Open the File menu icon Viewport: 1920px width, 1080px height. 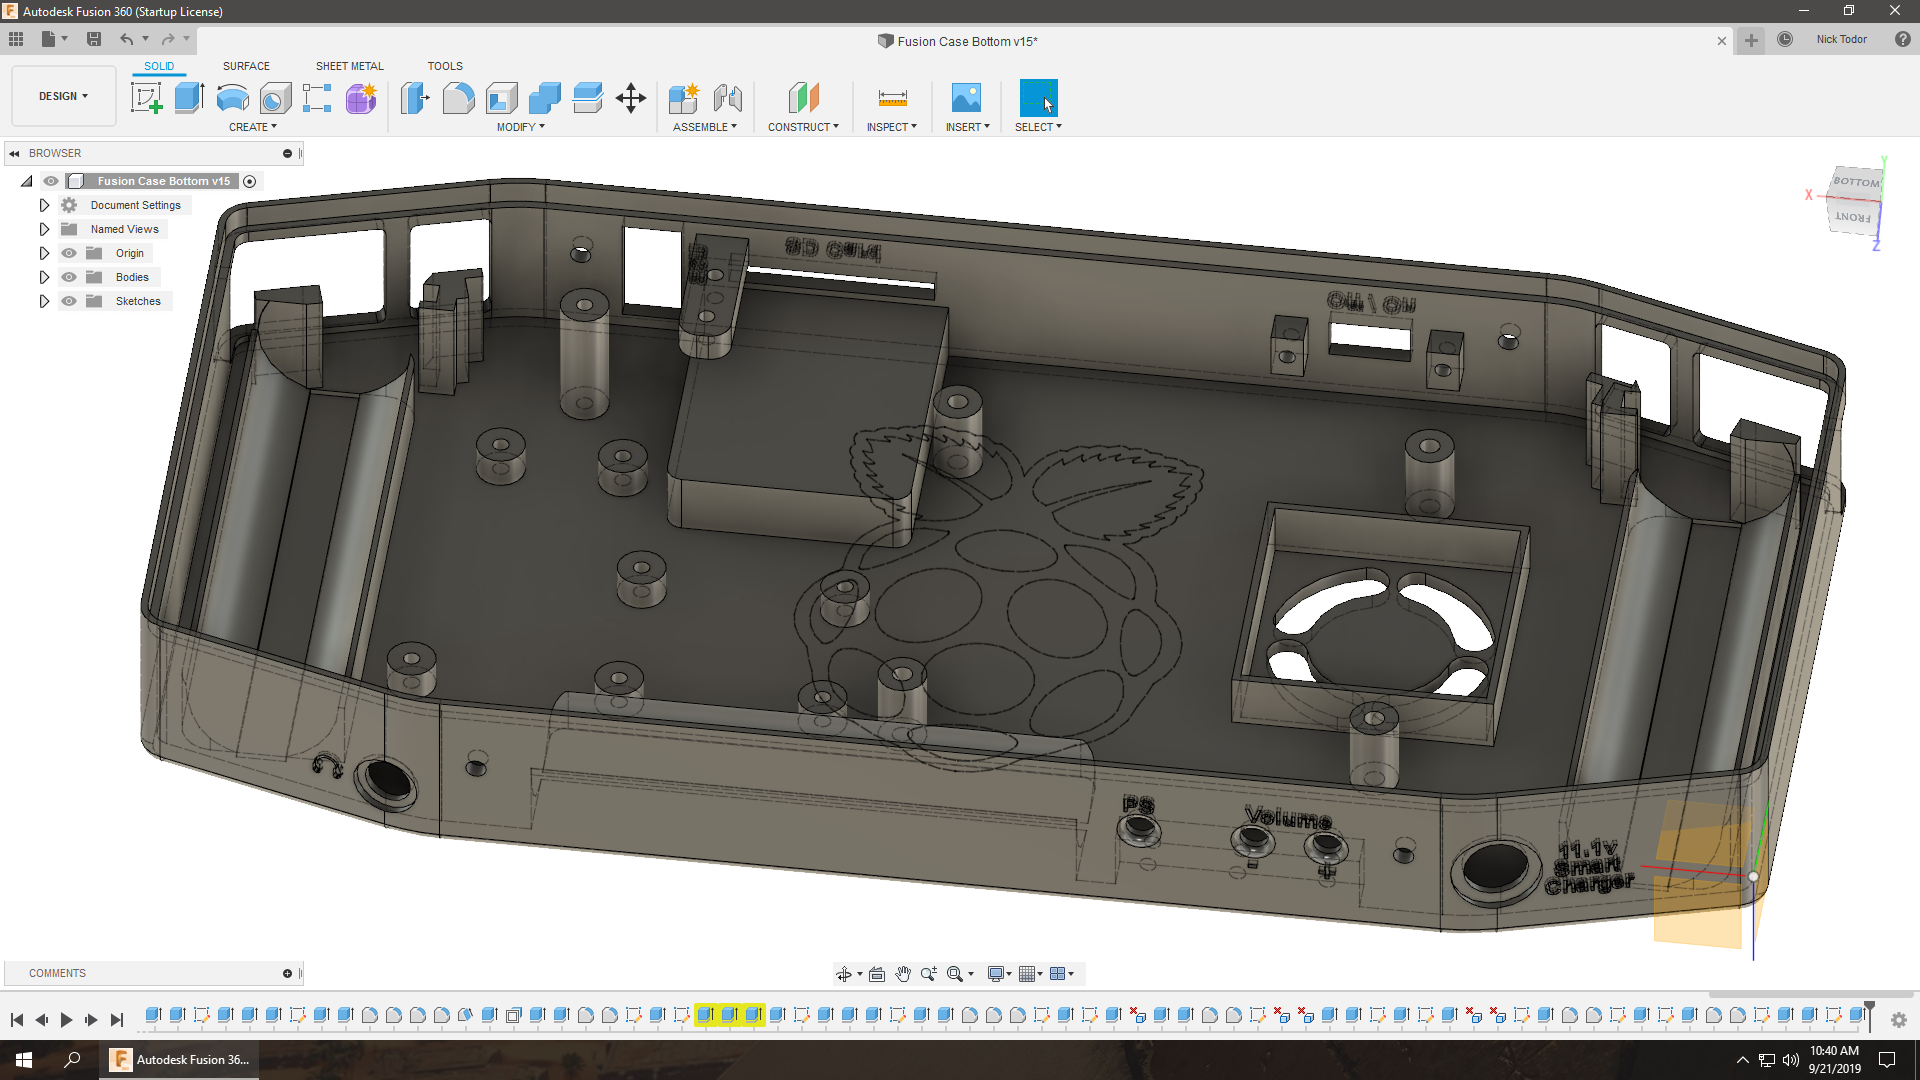53,39
